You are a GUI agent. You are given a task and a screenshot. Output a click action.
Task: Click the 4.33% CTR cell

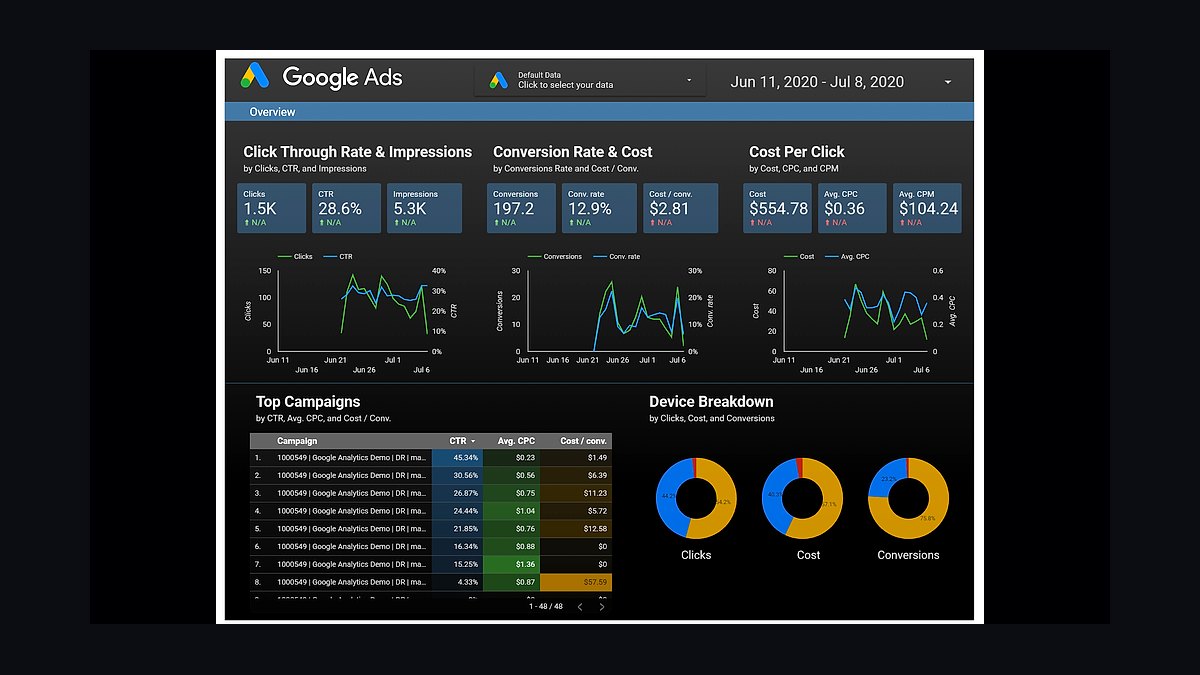pos(457,582)
